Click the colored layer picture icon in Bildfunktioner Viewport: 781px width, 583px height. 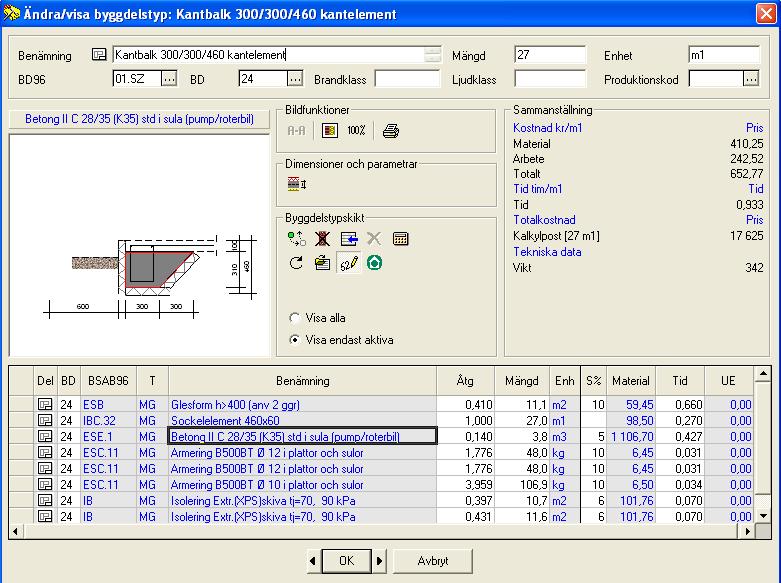pos(330,131)
